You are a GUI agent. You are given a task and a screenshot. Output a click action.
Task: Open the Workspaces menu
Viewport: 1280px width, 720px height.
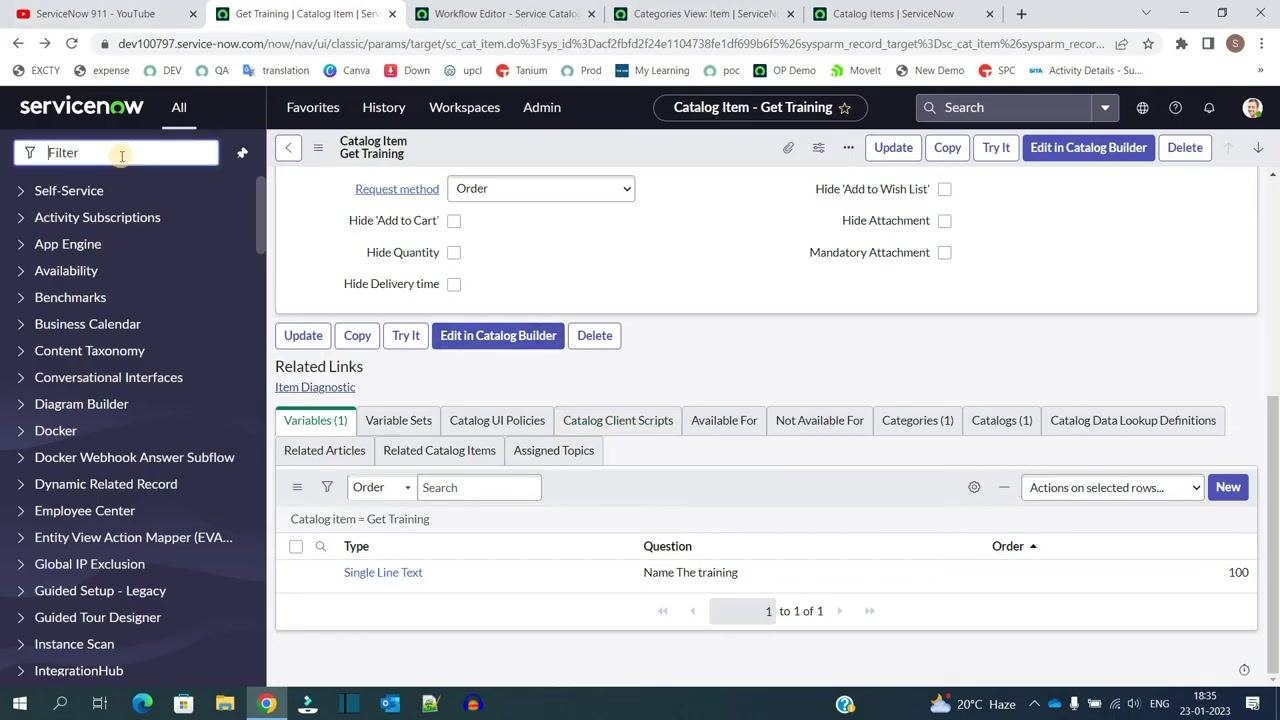[x=464, y=108]
